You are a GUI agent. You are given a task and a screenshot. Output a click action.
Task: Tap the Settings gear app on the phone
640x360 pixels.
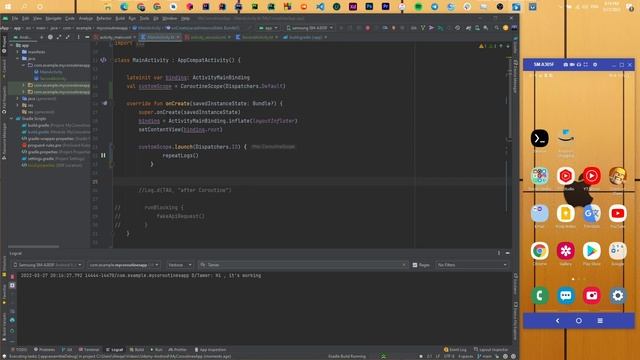pos(618,296)
